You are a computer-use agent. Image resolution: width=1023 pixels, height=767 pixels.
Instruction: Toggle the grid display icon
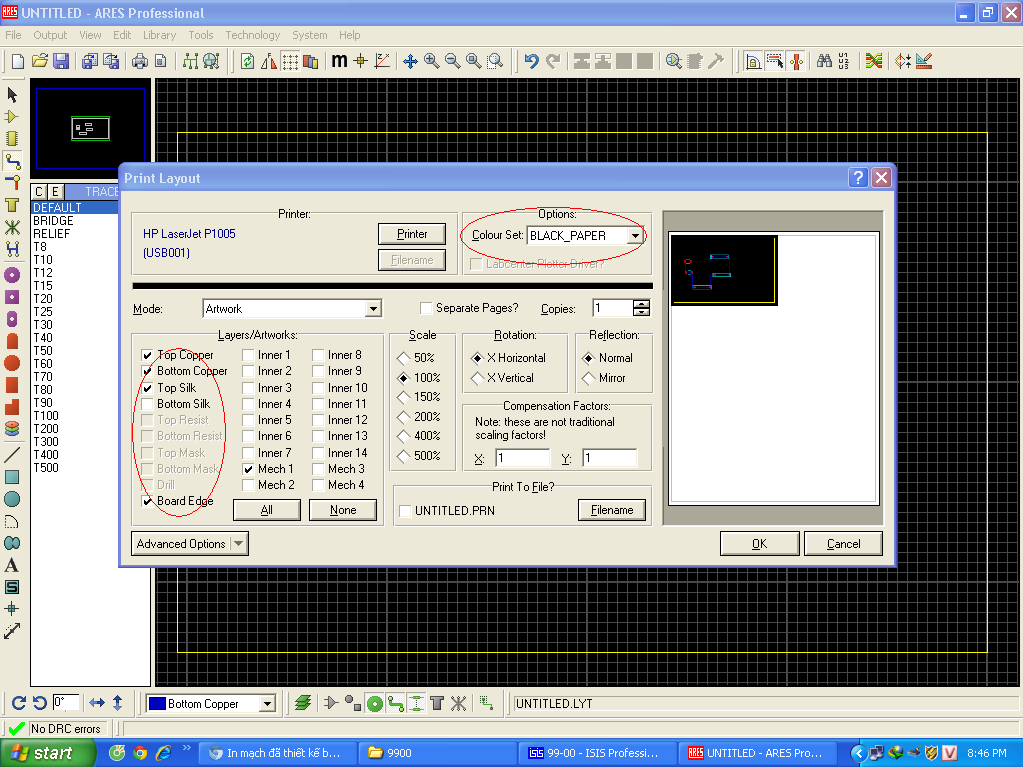(289, 61)
